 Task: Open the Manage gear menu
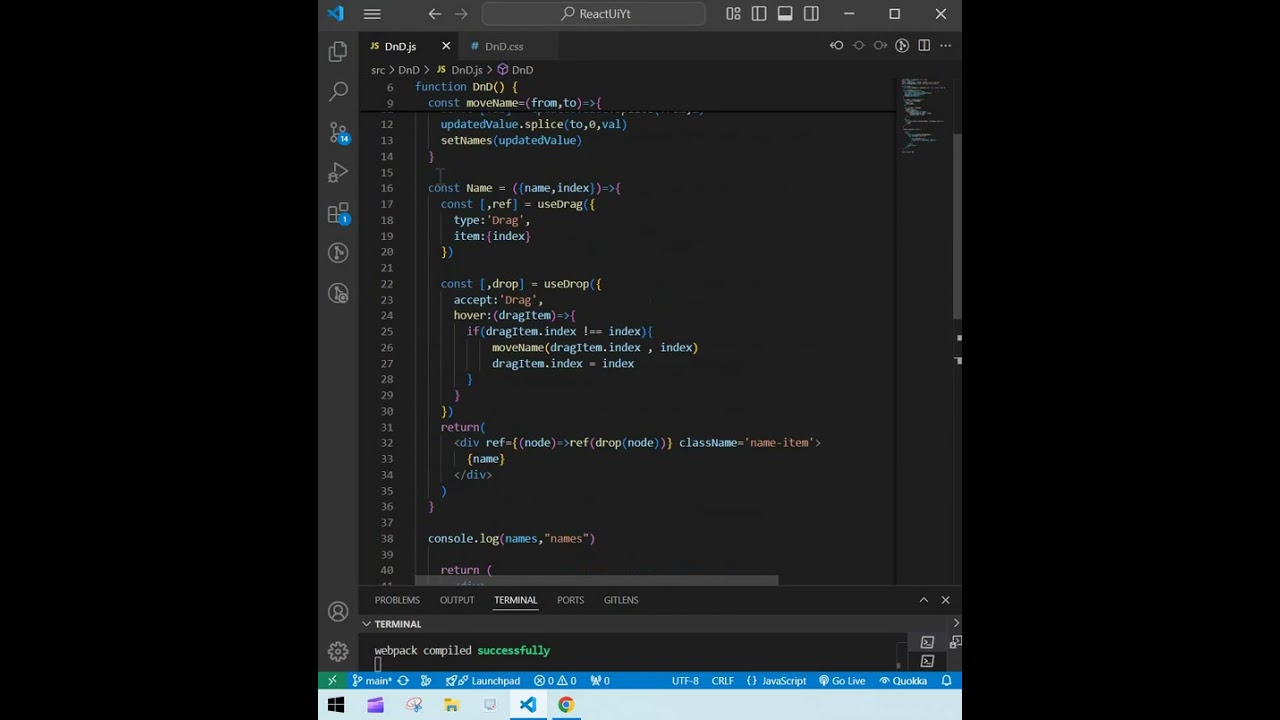pyautogui.click(x=338, y=651)
